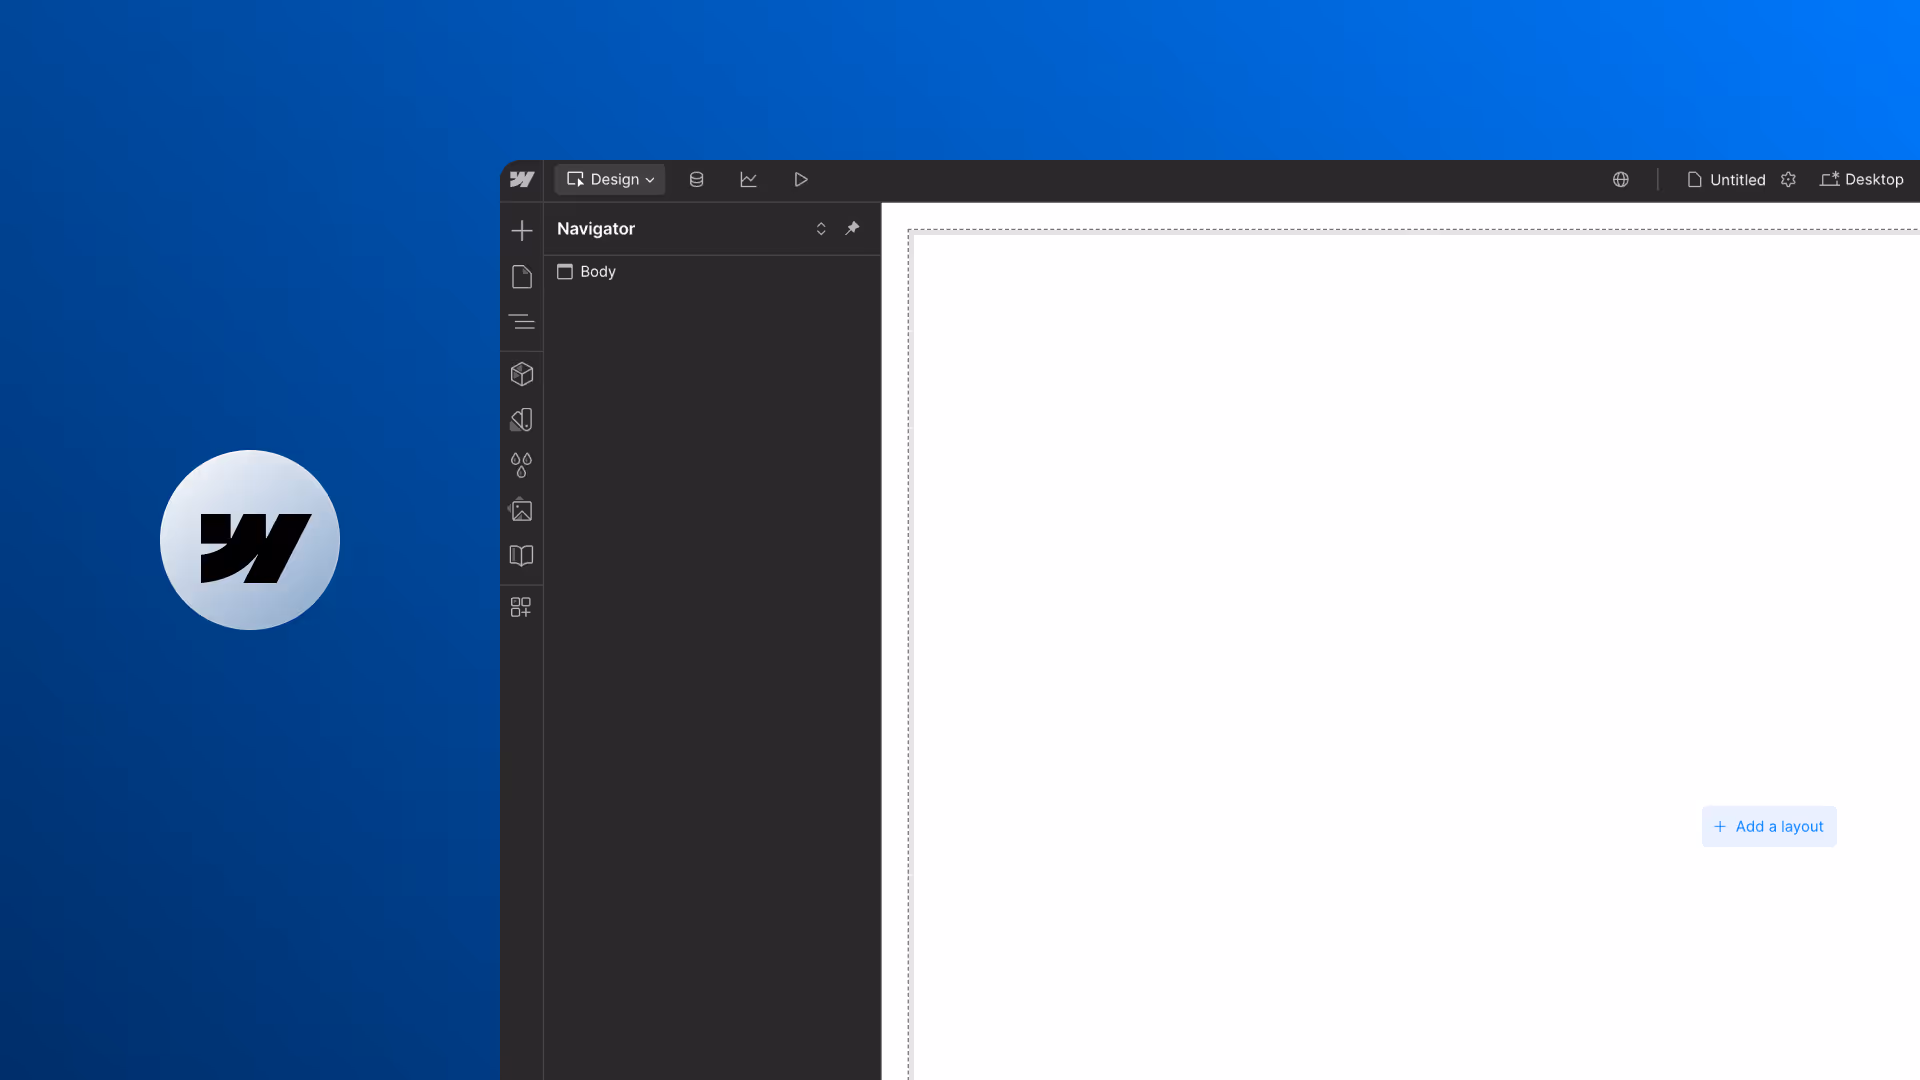The width and height of the screenshot is (1920, 1080).
Task: Click the Webflow logo menu icon
Action: pos(522,180)
